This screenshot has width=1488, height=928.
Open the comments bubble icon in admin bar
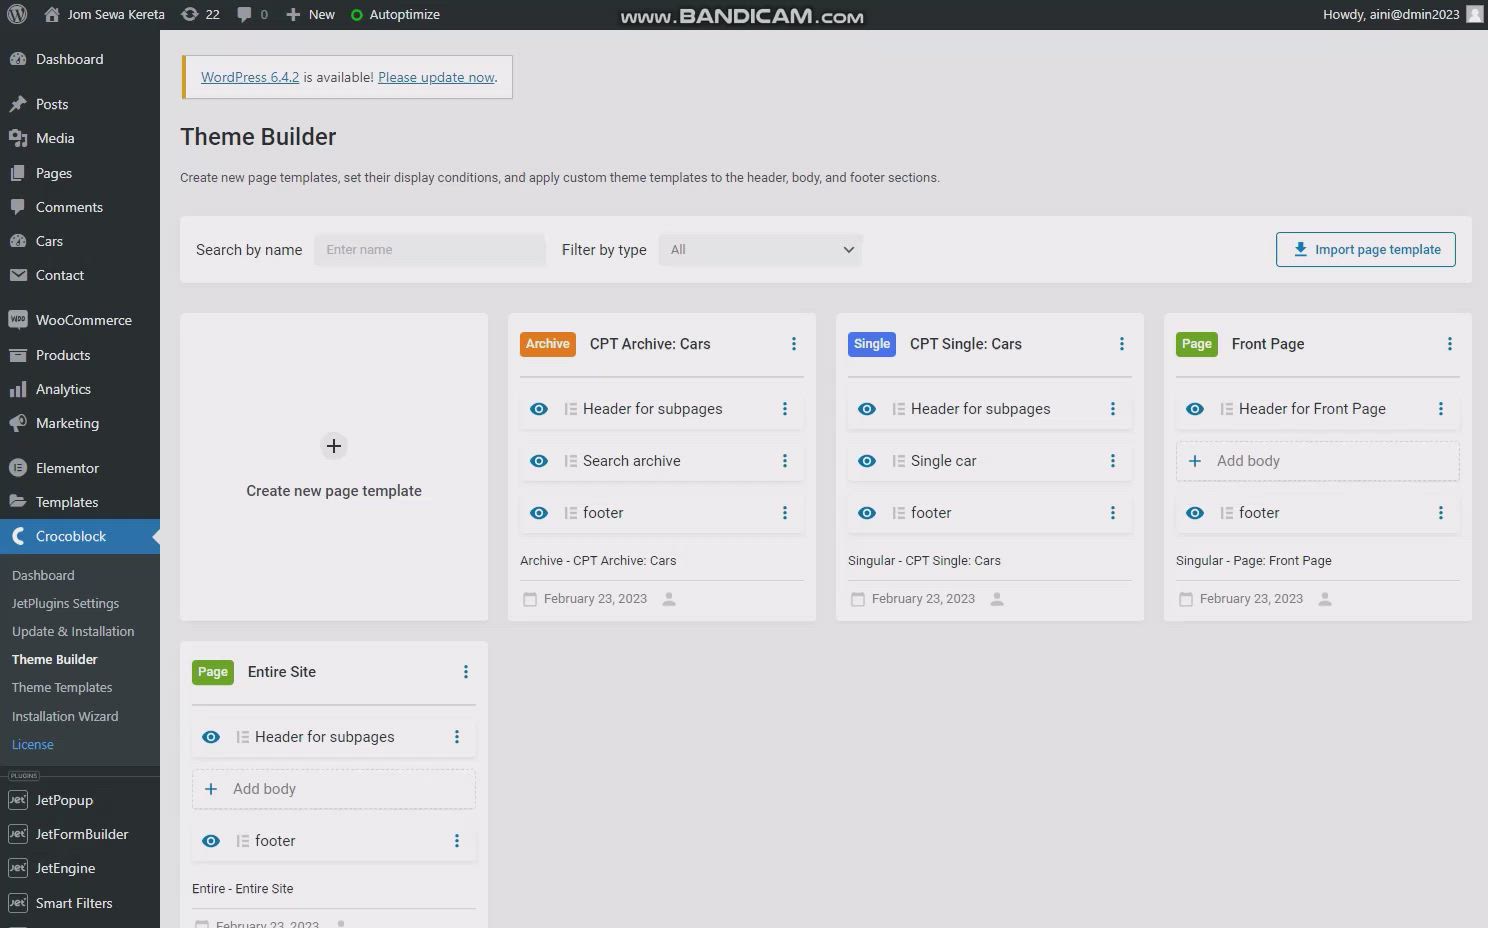tap(245, 15)
